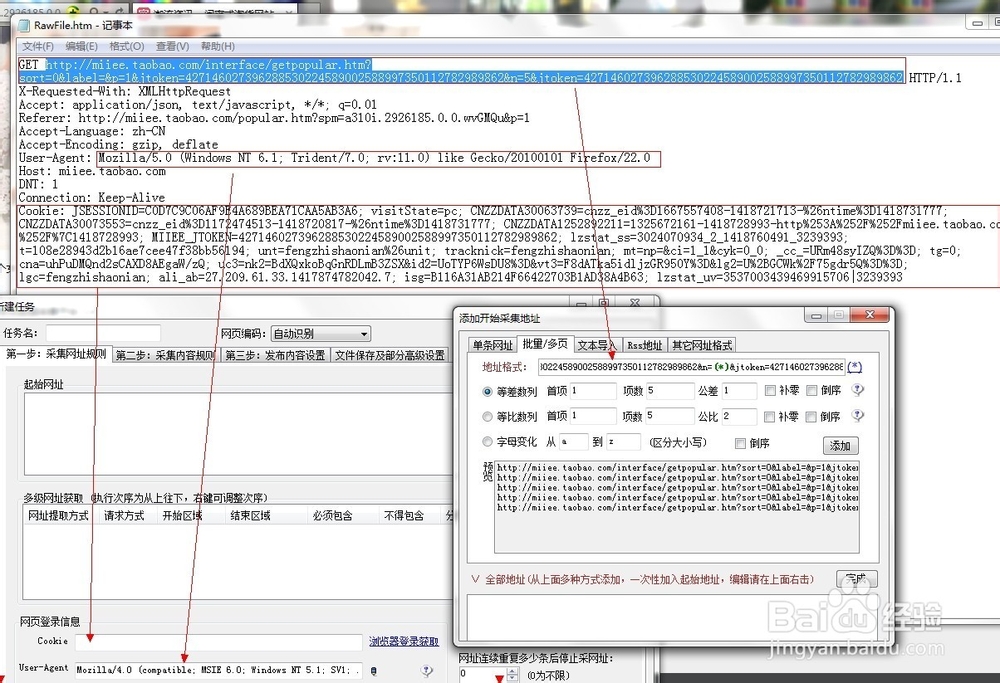Switch to the 其它网址格式 tab
The image size is (1000, 683).
tap(702, 345)
